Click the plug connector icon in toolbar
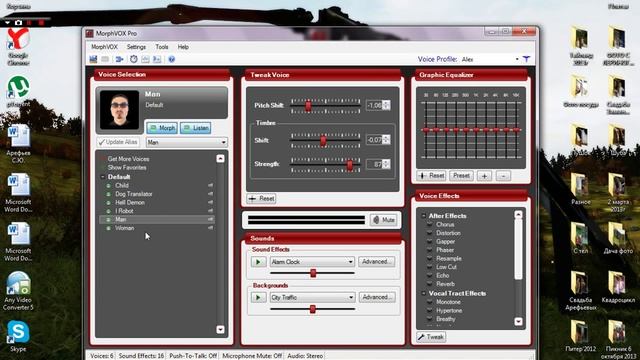640x360 pixels. [x=120, y=59]
